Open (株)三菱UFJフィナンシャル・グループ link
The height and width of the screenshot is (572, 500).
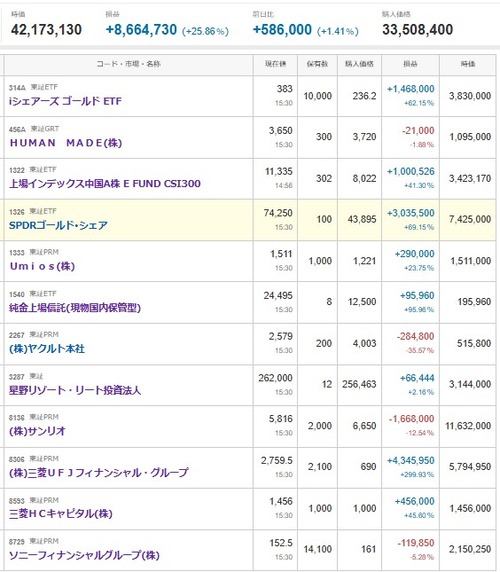99,473
